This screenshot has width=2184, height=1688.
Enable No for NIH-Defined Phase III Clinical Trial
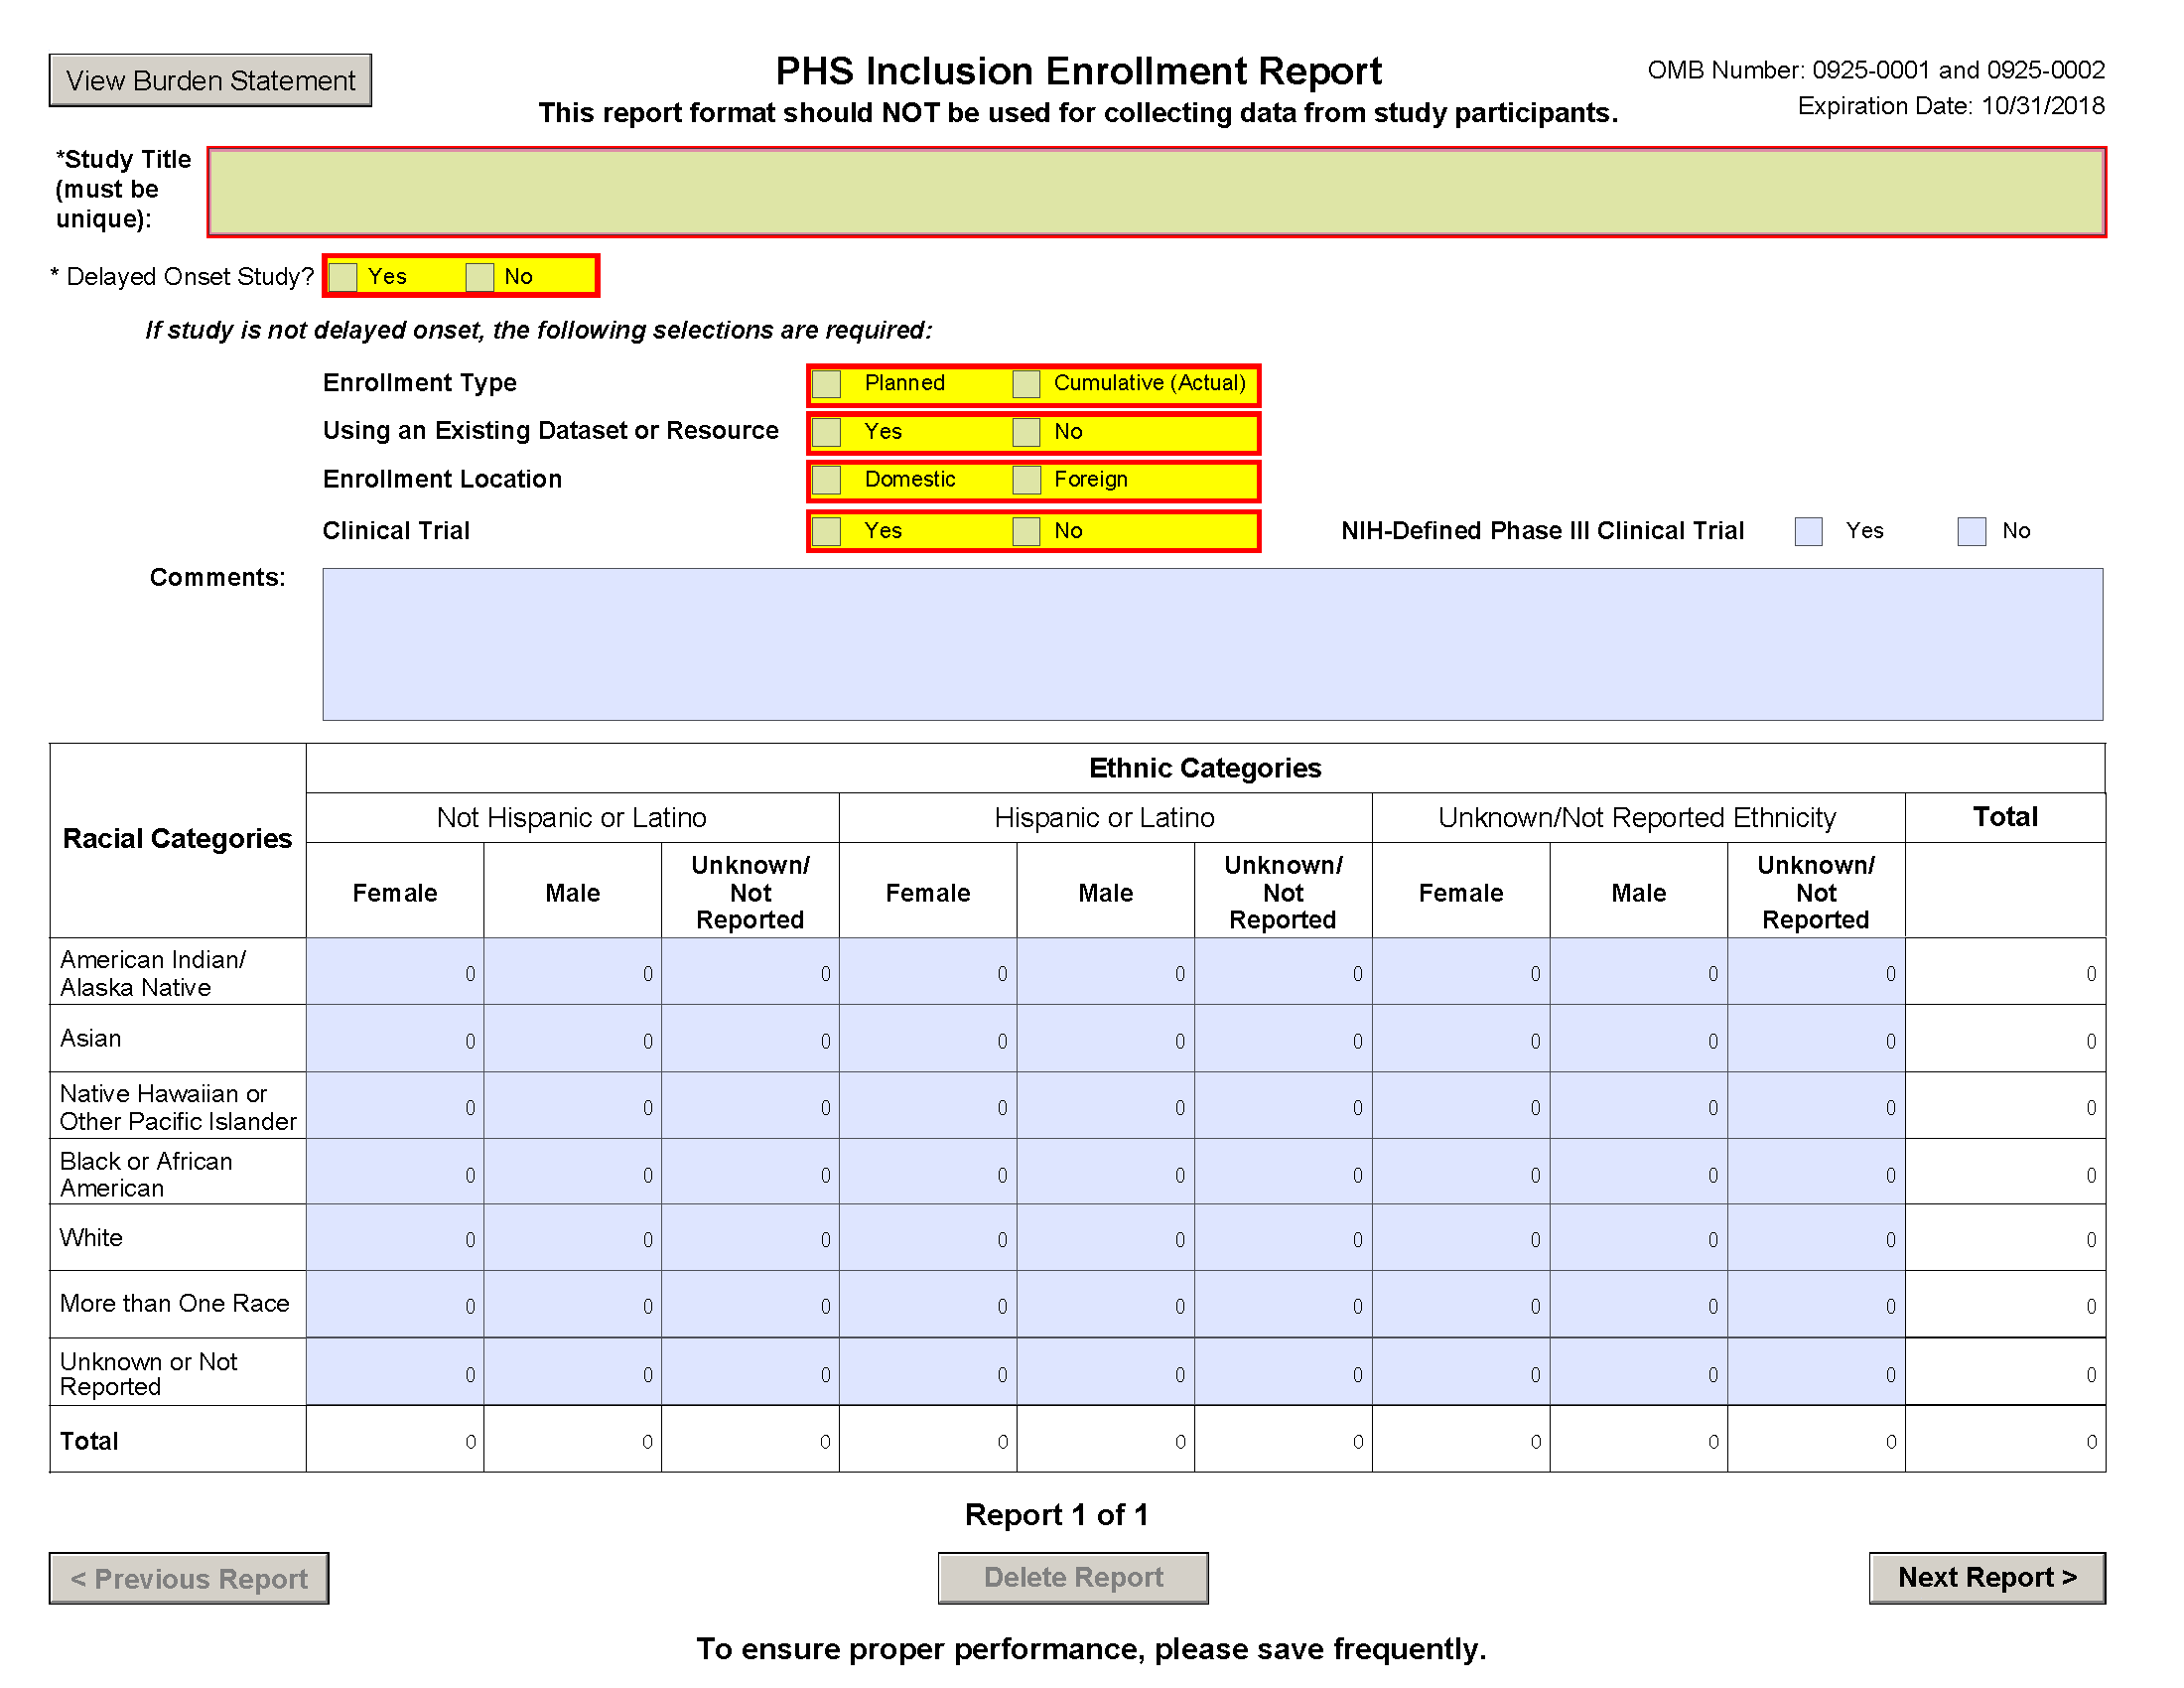tap(1971, 531)
